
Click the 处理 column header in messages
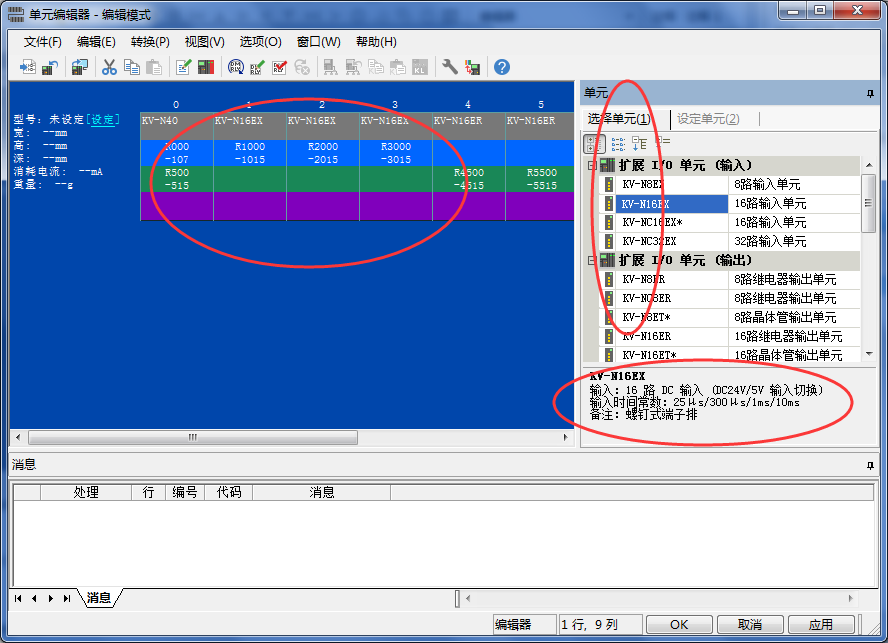coord(86,493)
